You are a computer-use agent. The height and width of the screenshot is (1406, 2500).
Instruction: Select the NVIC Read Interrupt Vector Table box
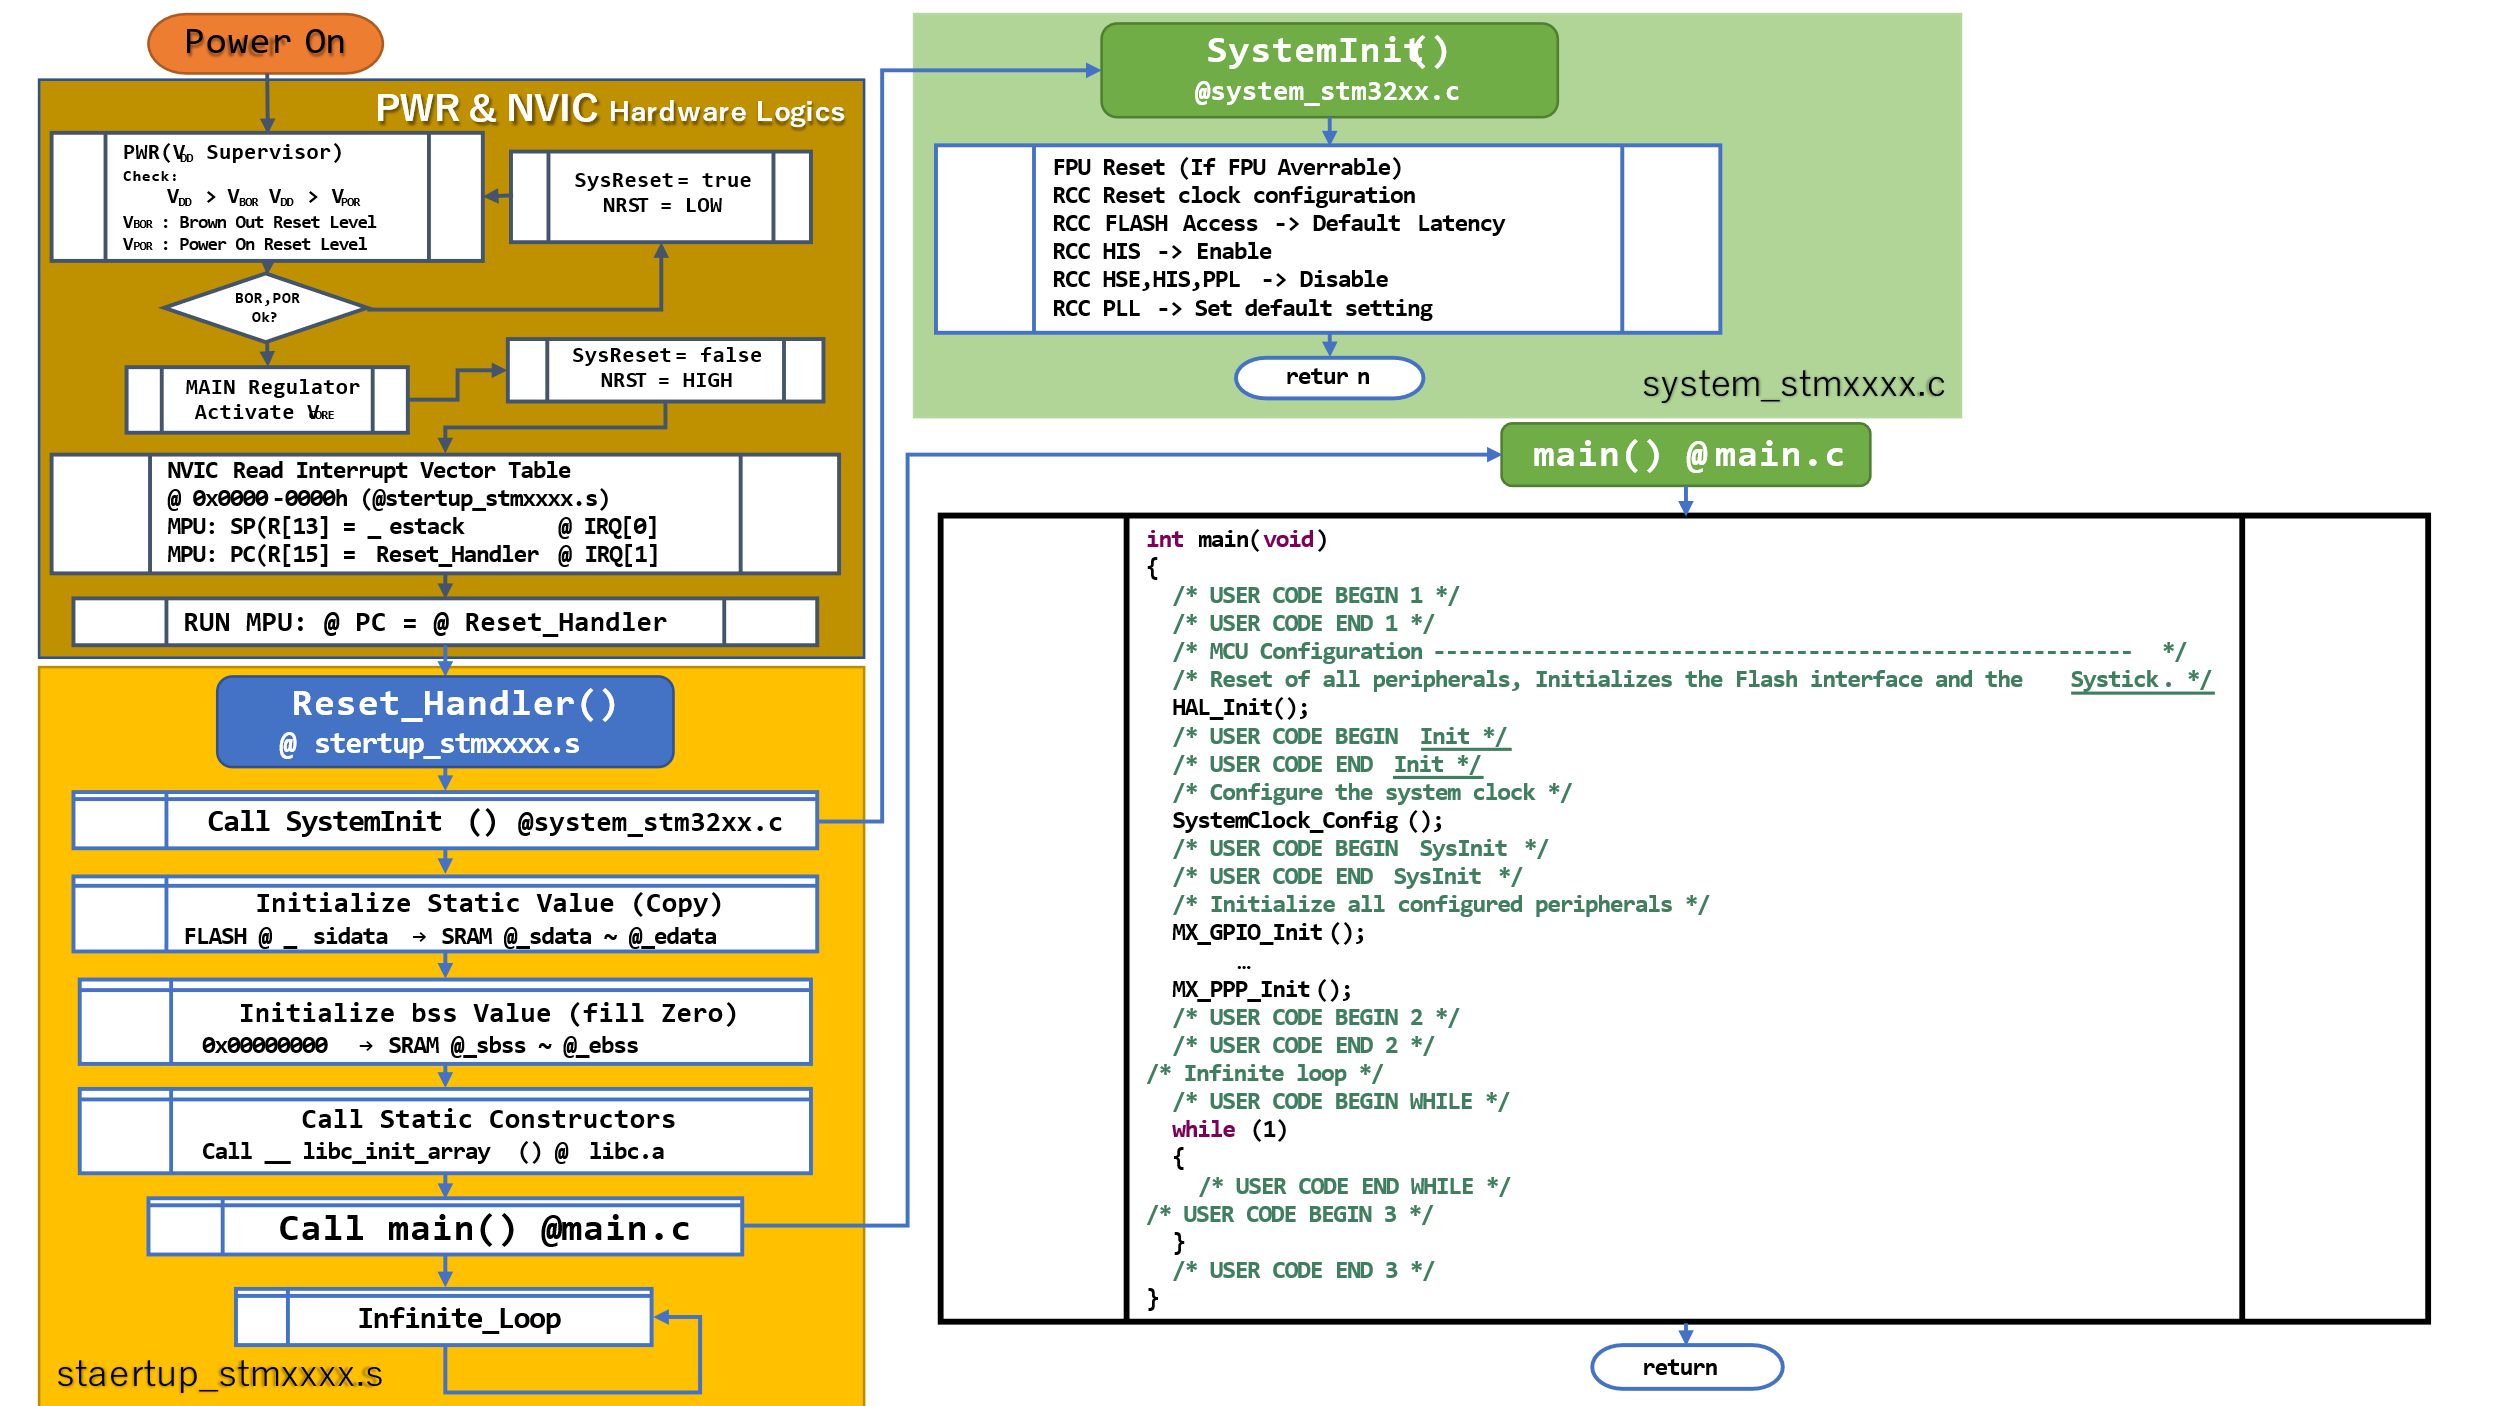click(445, 513)
